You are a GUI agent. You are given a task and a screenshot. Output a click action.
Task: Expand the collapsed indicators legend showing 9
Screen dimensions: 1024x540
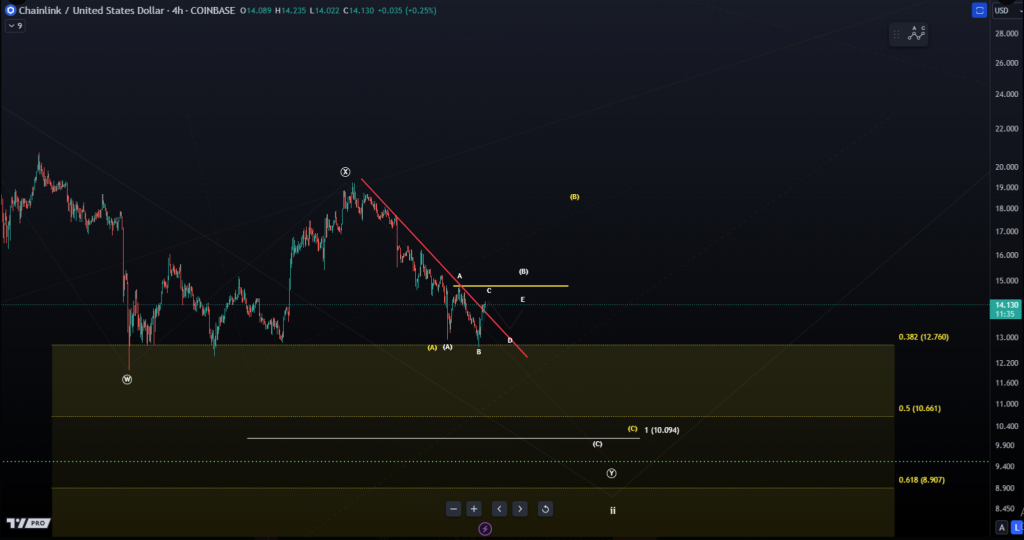[15, 26]
